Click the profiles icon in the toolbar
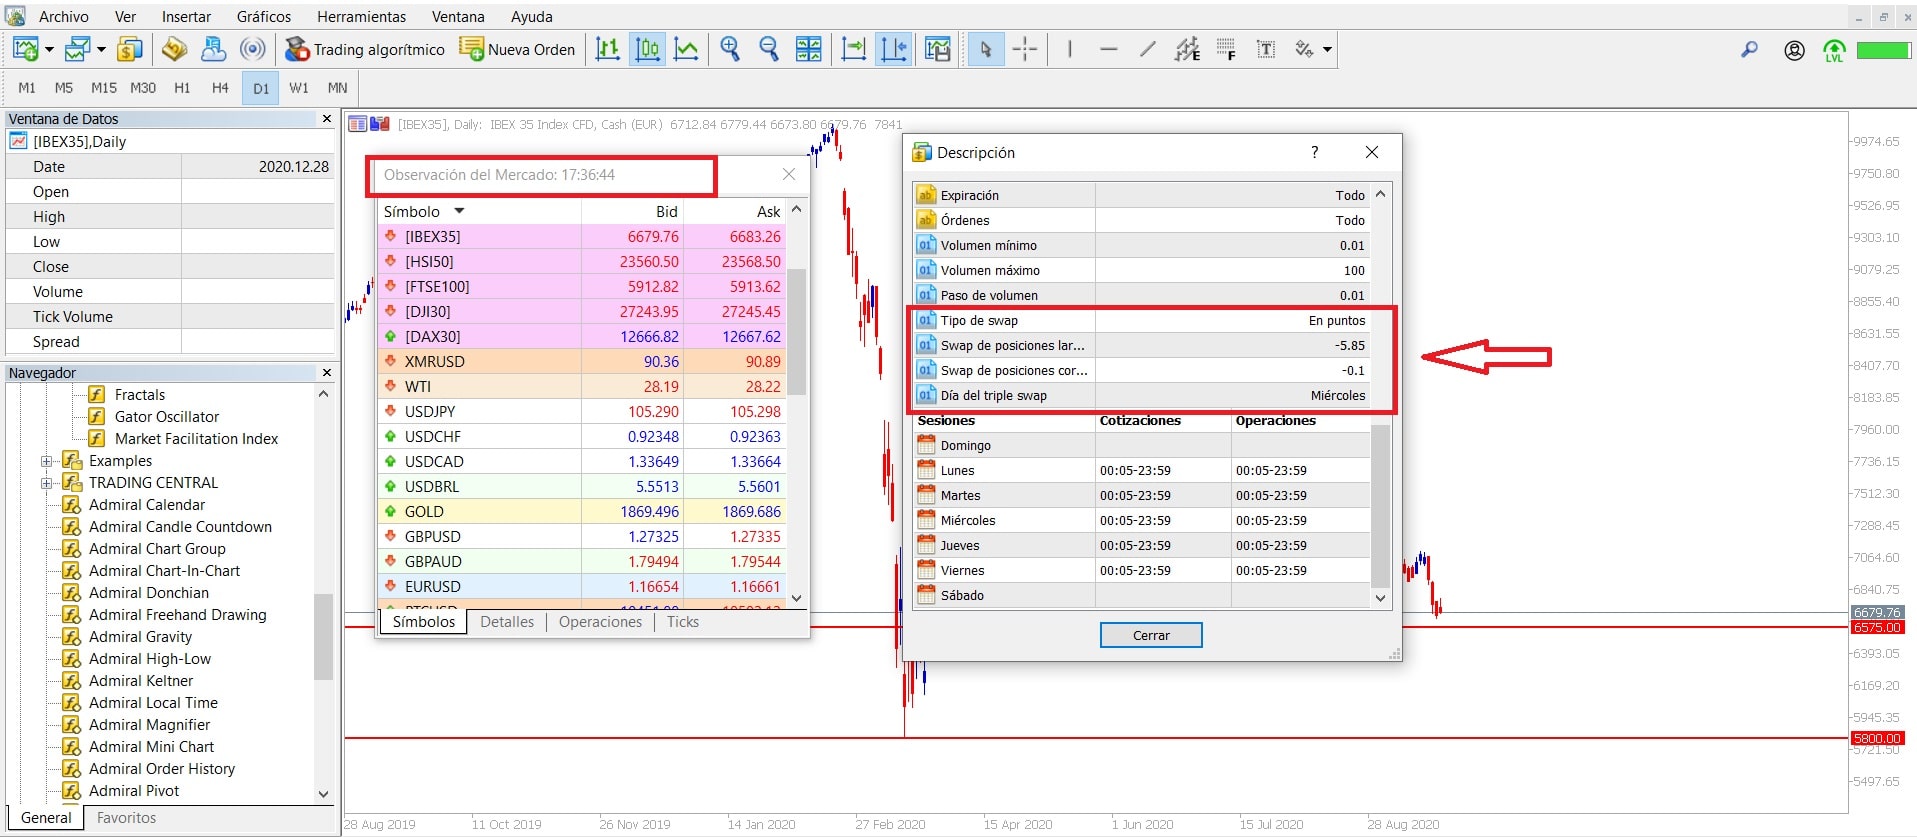 pos(78,49)
